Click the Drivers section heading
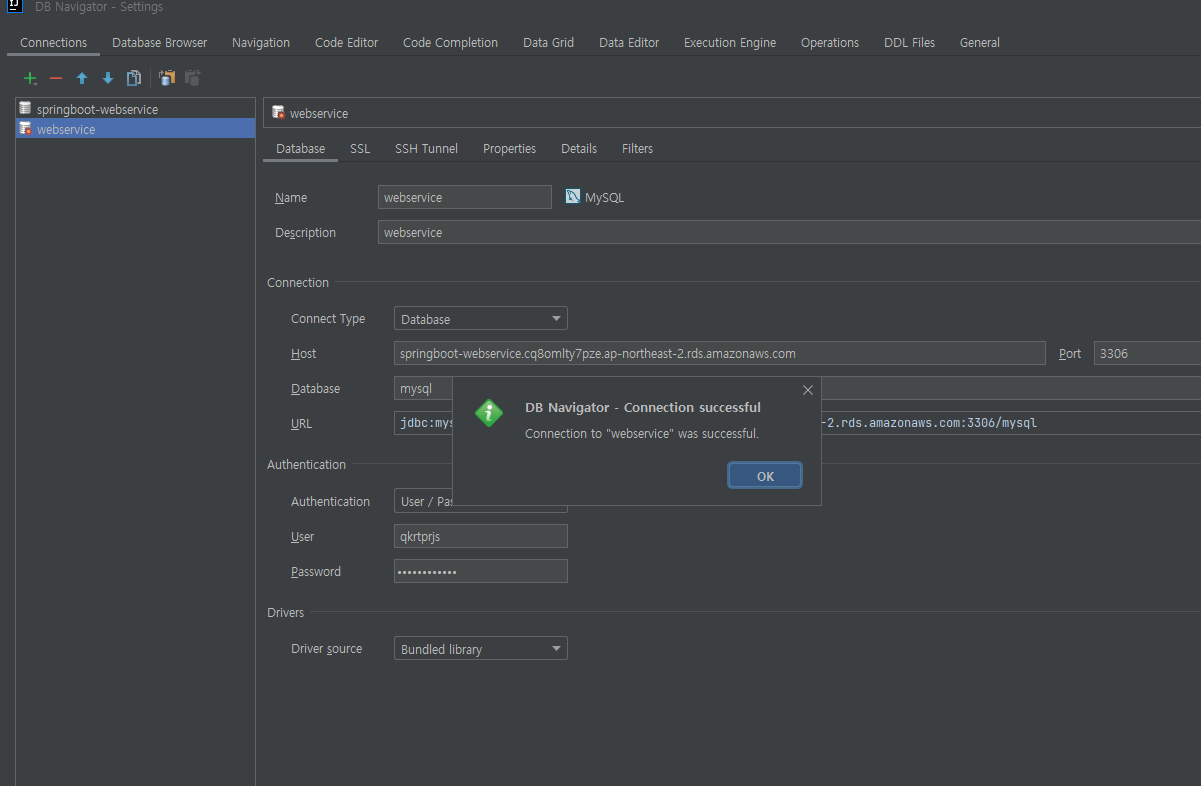 pos(286,612)
